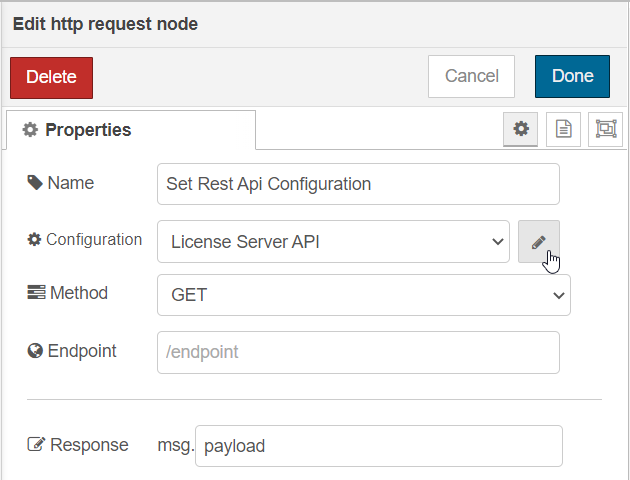Image resolution: width=630 pixels, height=480 pixels.
Task: Click the Response msg payload field
Action: (x=379, y=446)
